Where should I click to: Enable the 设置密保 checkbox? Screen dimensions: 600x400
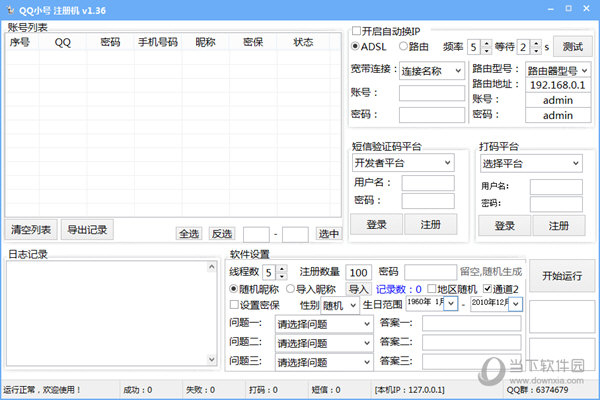[x=234, y=305]
